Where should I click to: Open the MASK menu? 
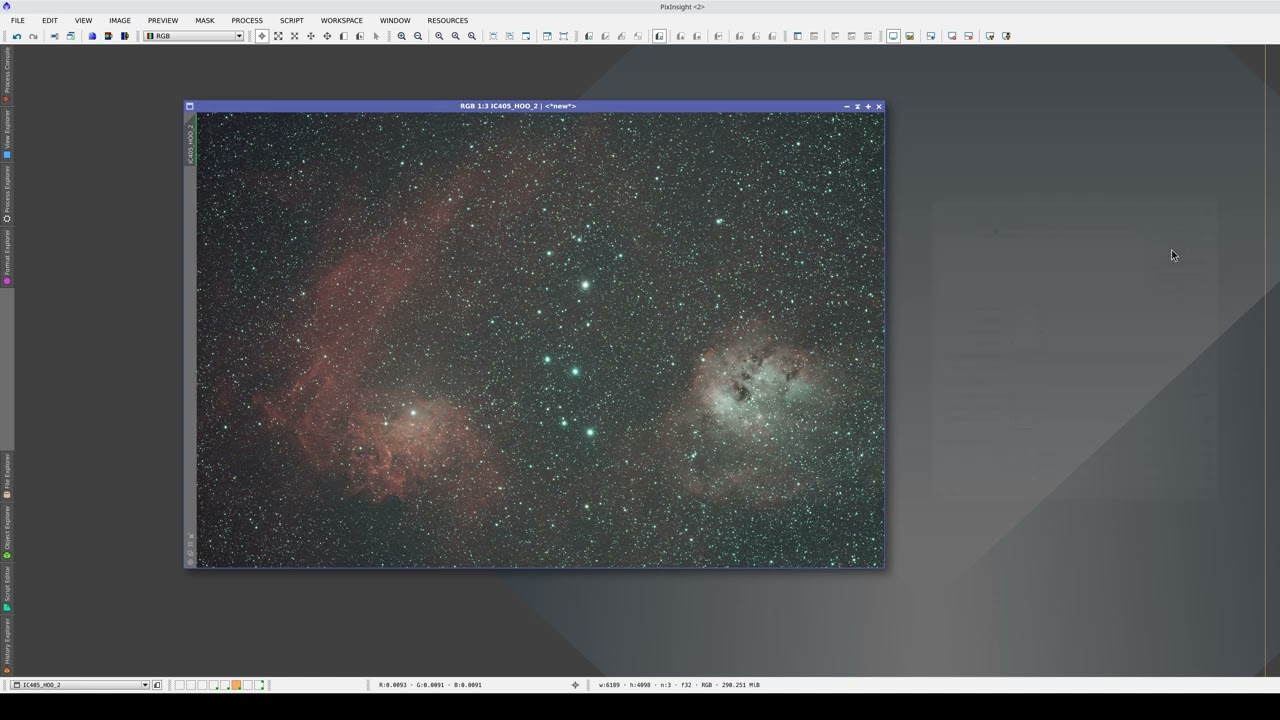click(205, 20)
